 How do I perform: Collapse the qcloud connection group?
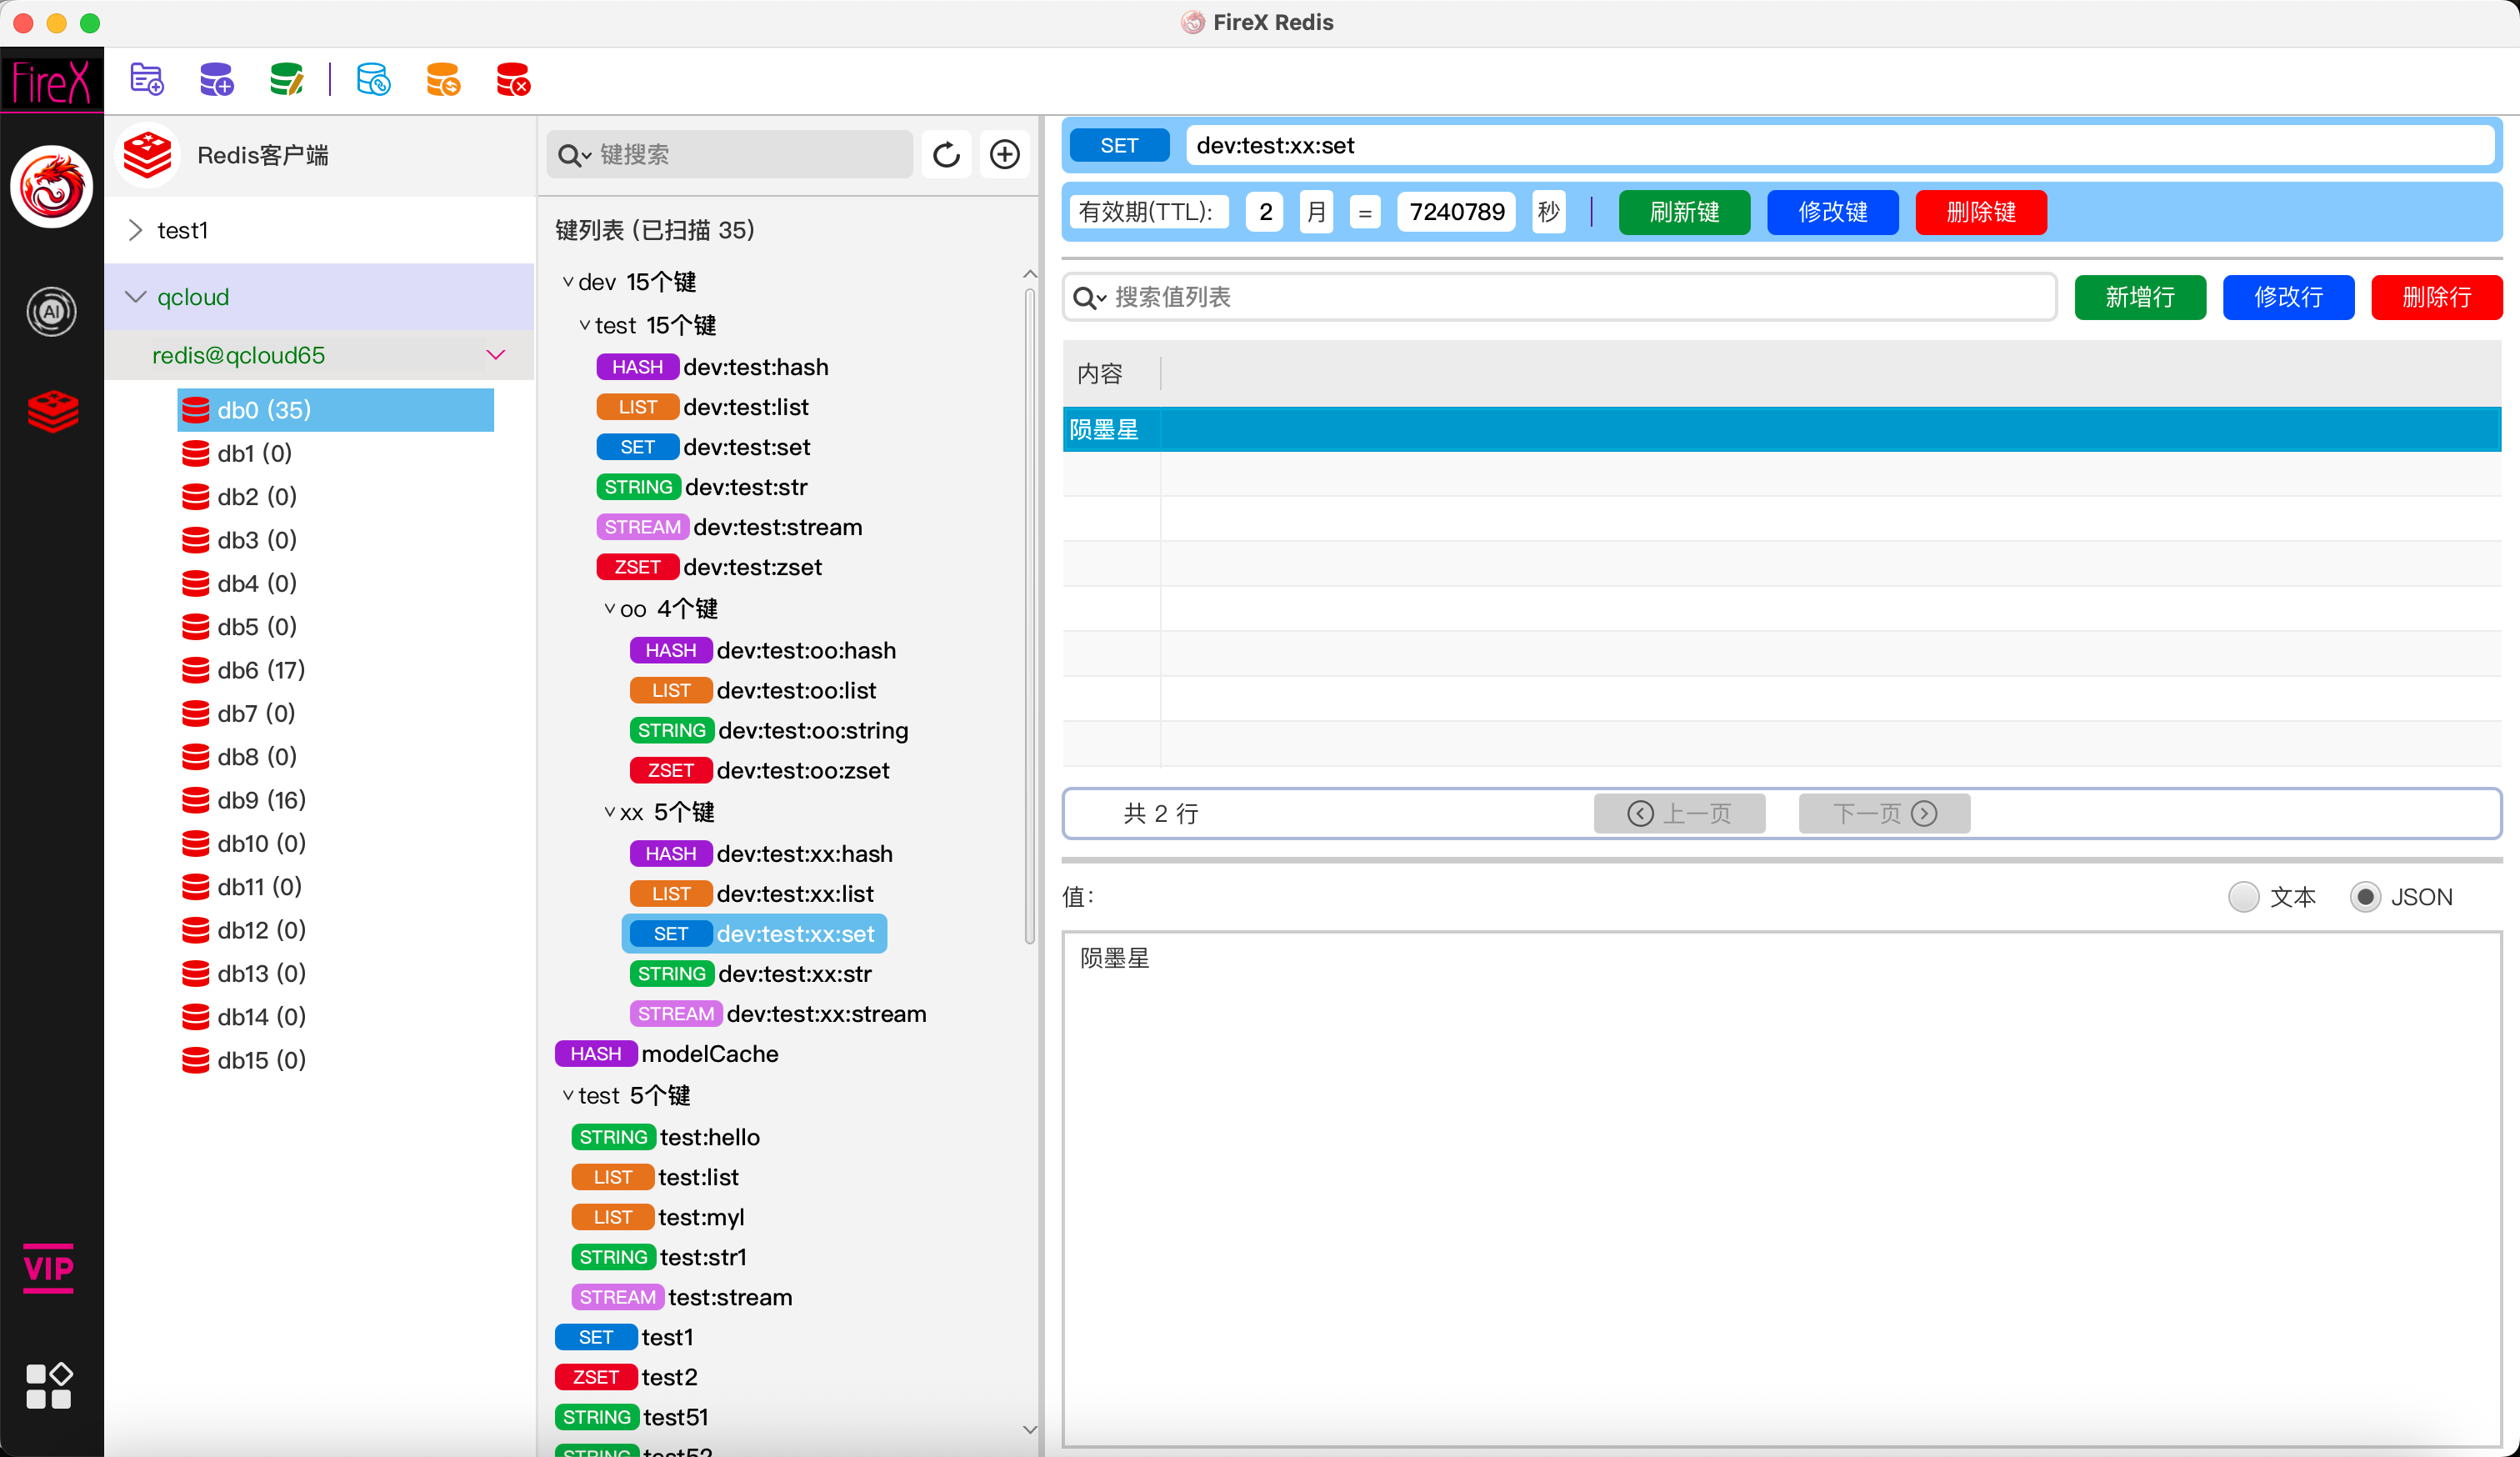pyautogui.click(x=136, y=297)
